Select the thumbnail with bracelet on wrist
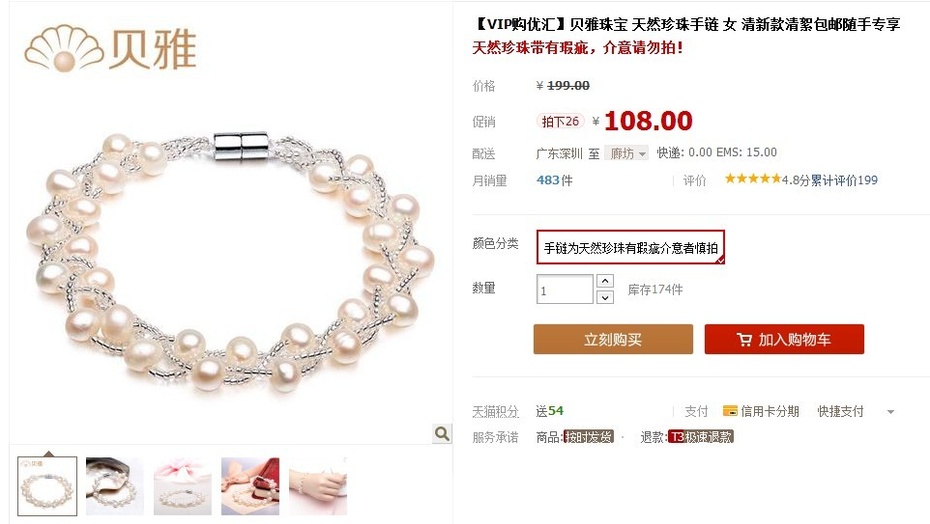 tap(318, 486)
